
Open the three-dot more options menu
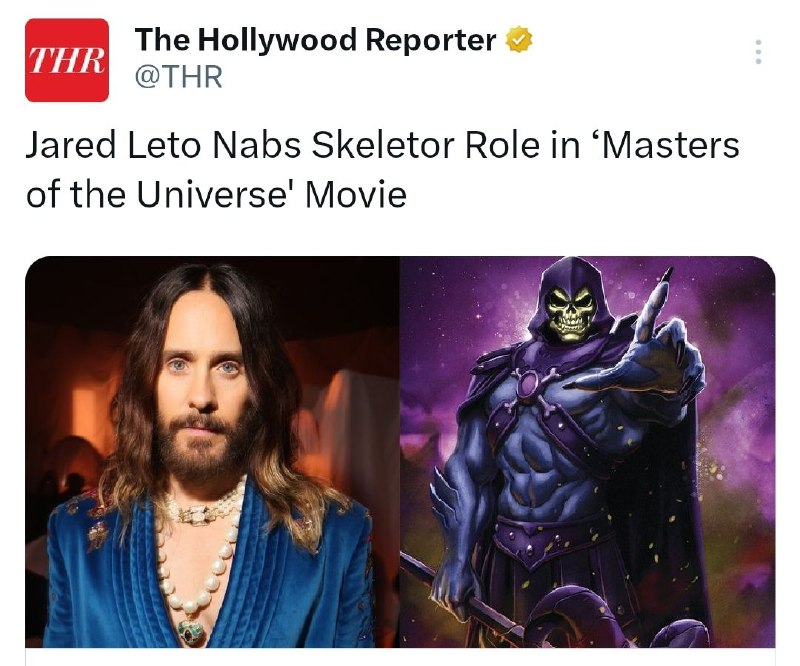(758, 52)
